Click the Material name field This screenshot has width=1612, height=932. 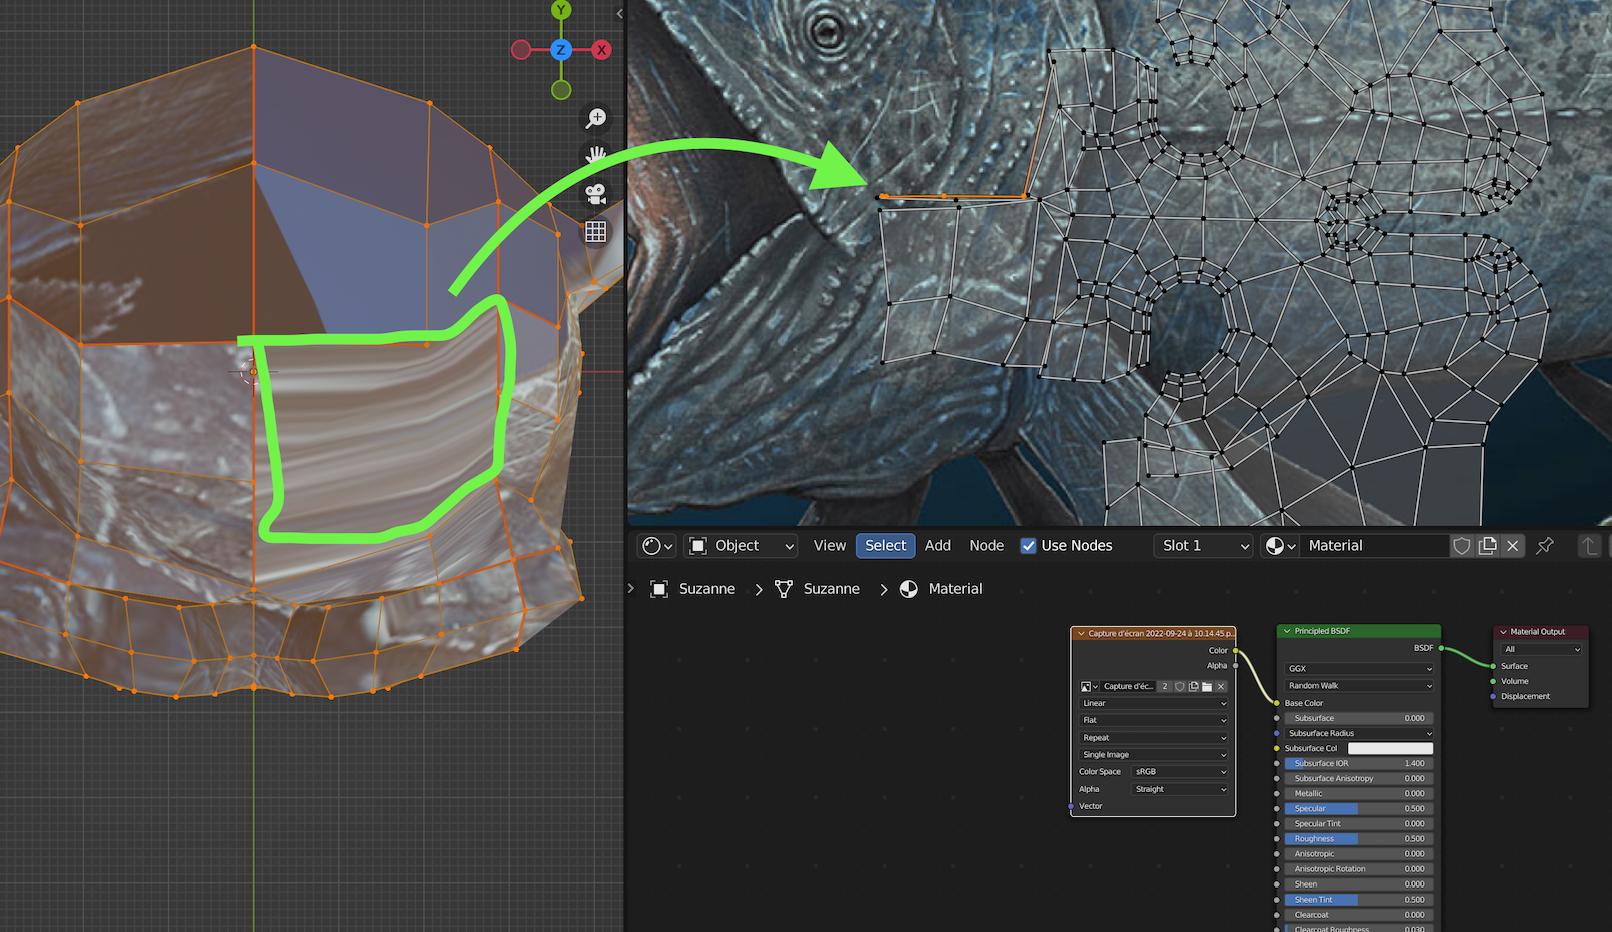click(1374, 546)
